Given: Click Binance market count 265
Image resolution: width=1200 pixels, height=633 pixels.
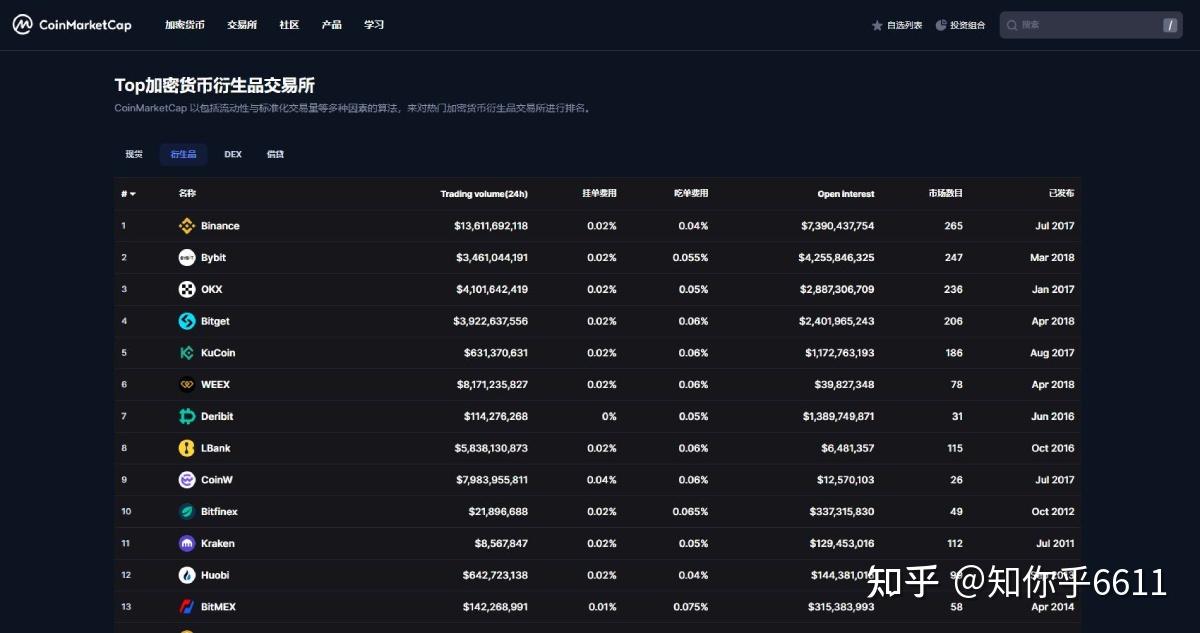Looking at the screenshot, I should click(954, 226).
